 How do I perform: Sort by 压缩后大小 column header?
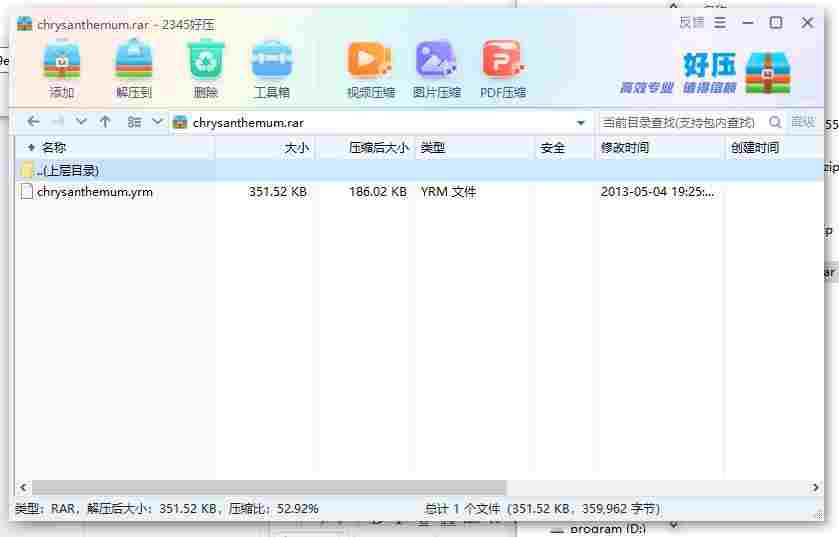[x=365, y=148]
